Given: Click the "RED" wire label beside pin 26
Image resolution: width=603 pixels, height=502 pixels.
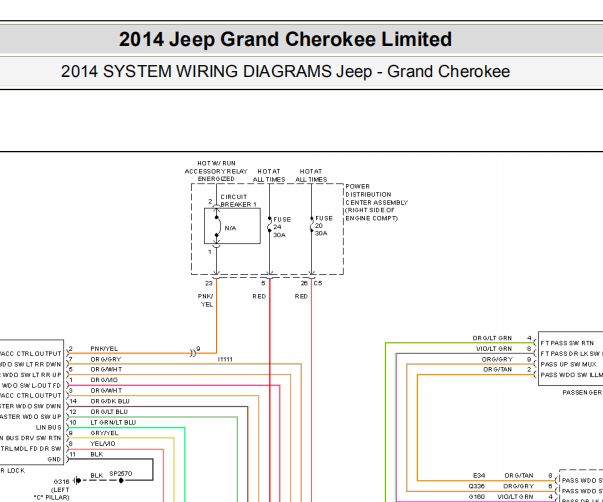Looking at the screenshot, I should [x=302, y=296].
